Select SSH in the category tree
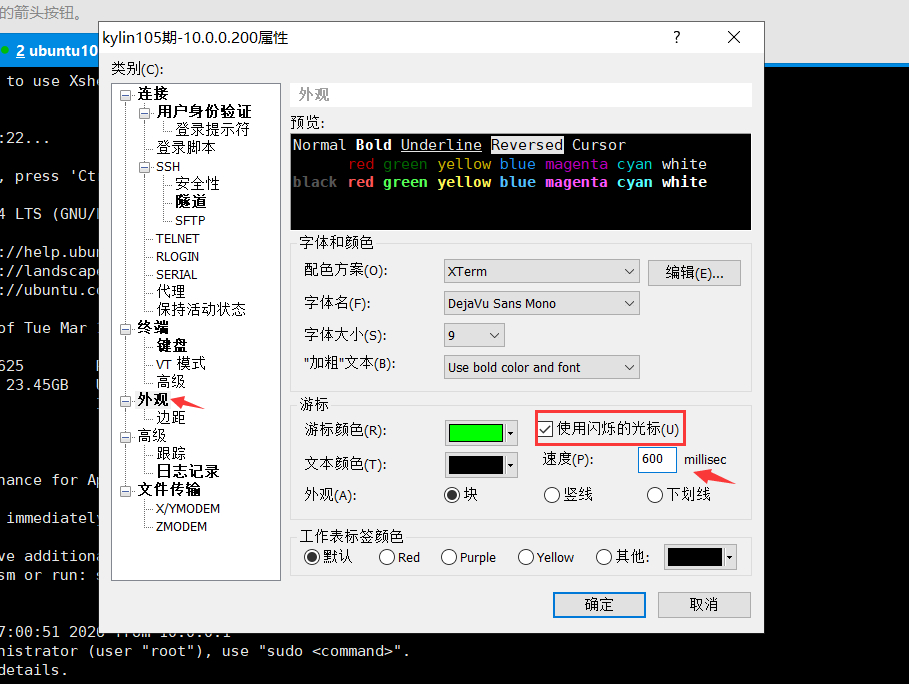909x684 pixels. pos(168,167)
